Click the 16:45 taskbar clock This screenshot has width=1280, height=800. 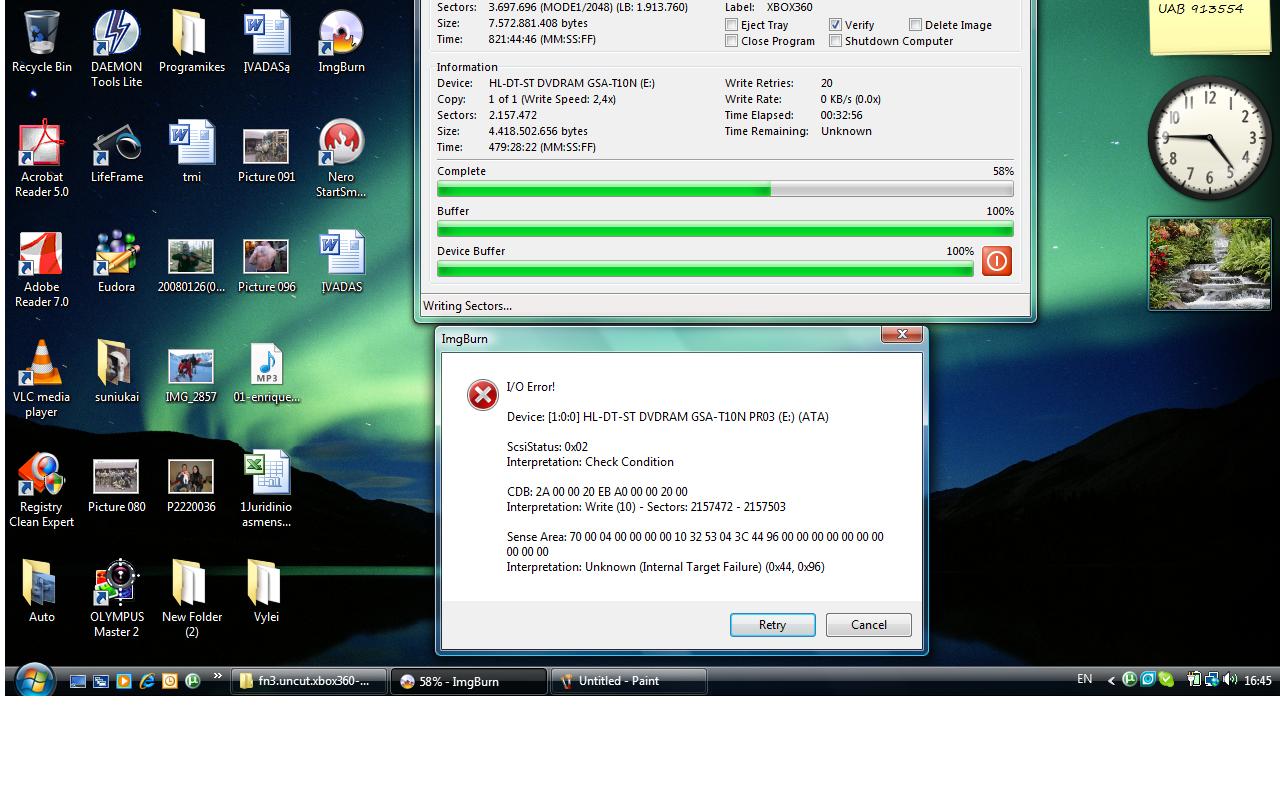click(1257, 680)
